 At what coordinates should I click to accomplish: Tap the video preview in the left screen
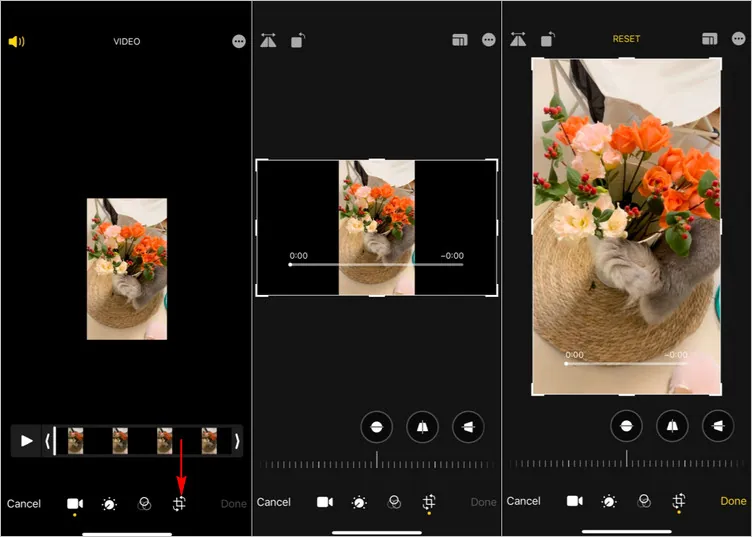click(x=127, y=269)
